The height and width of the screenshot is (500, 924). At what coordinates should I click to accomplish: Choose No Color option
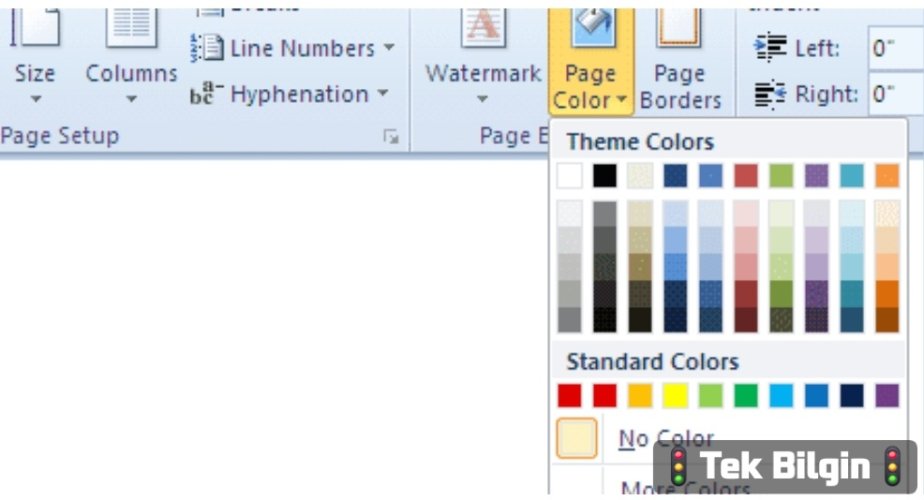coord(666,439)
